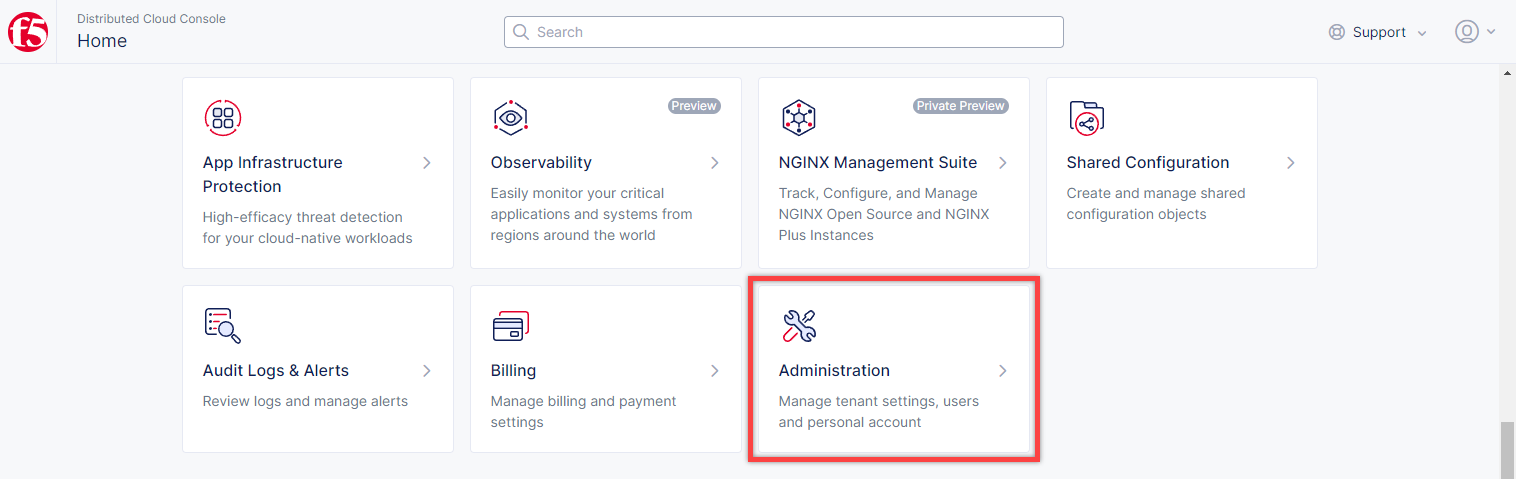Open App Infrastructure Protection title link
This screenshot has height=479, width=1516.
[273, 174]
